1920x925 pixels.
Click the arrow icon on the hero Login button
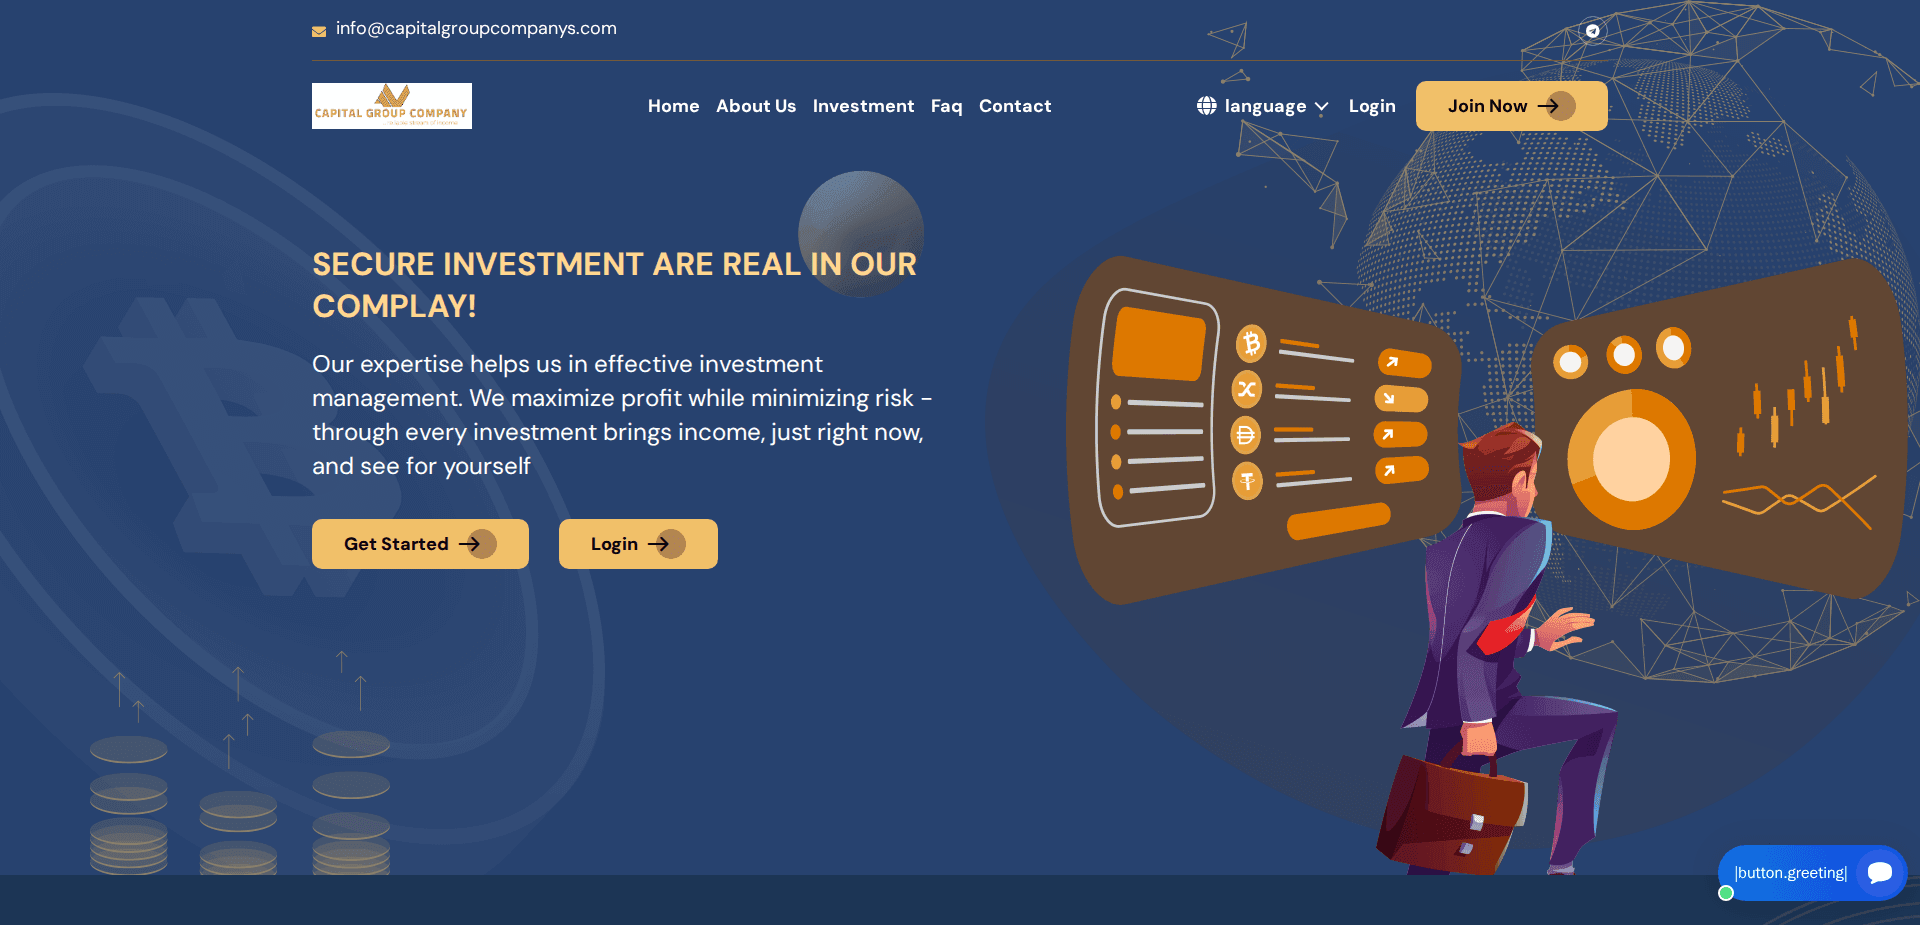[x=662, y=543]
